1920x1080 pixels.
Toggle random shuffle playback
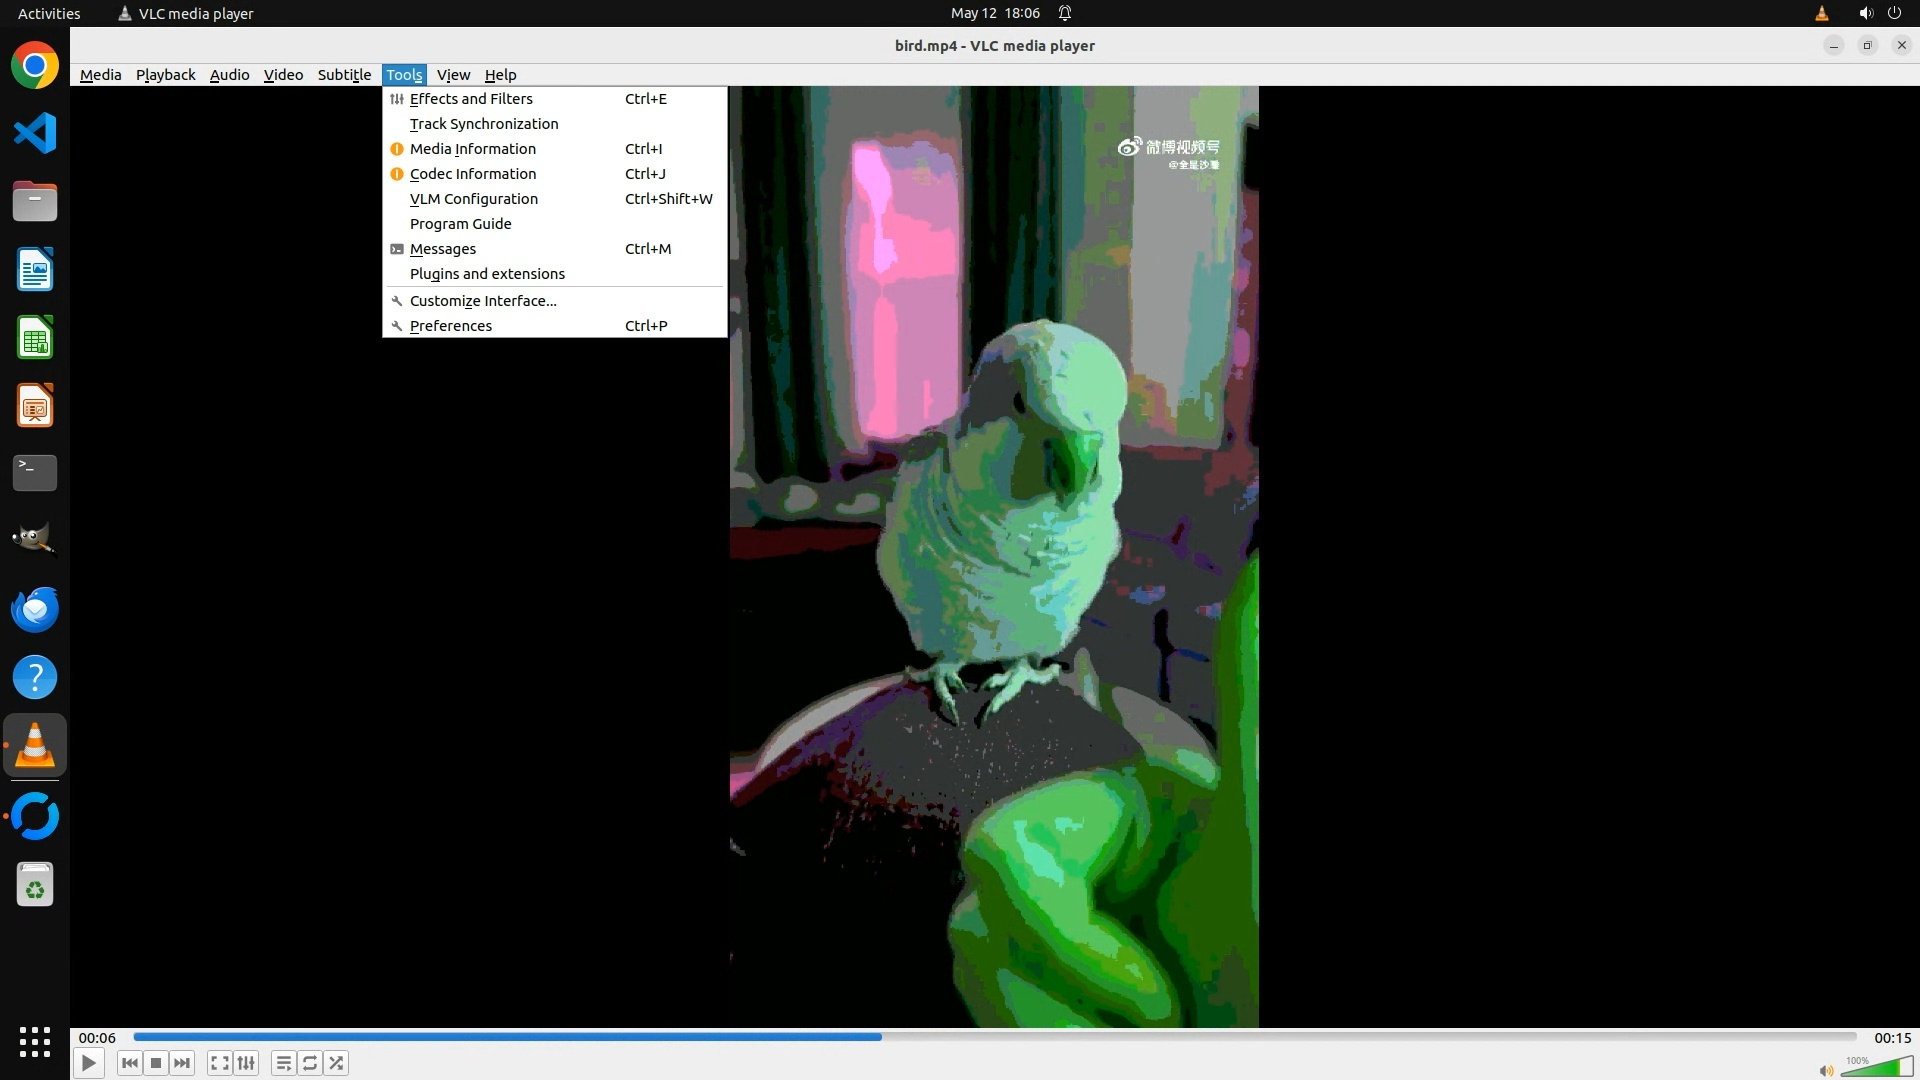point(337,1063)
